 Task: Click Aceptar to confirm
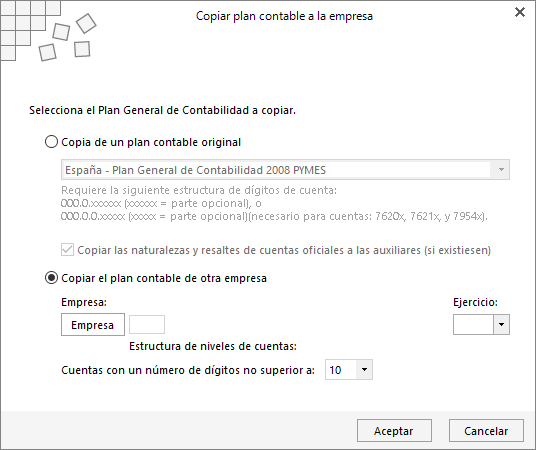[394, 431]
